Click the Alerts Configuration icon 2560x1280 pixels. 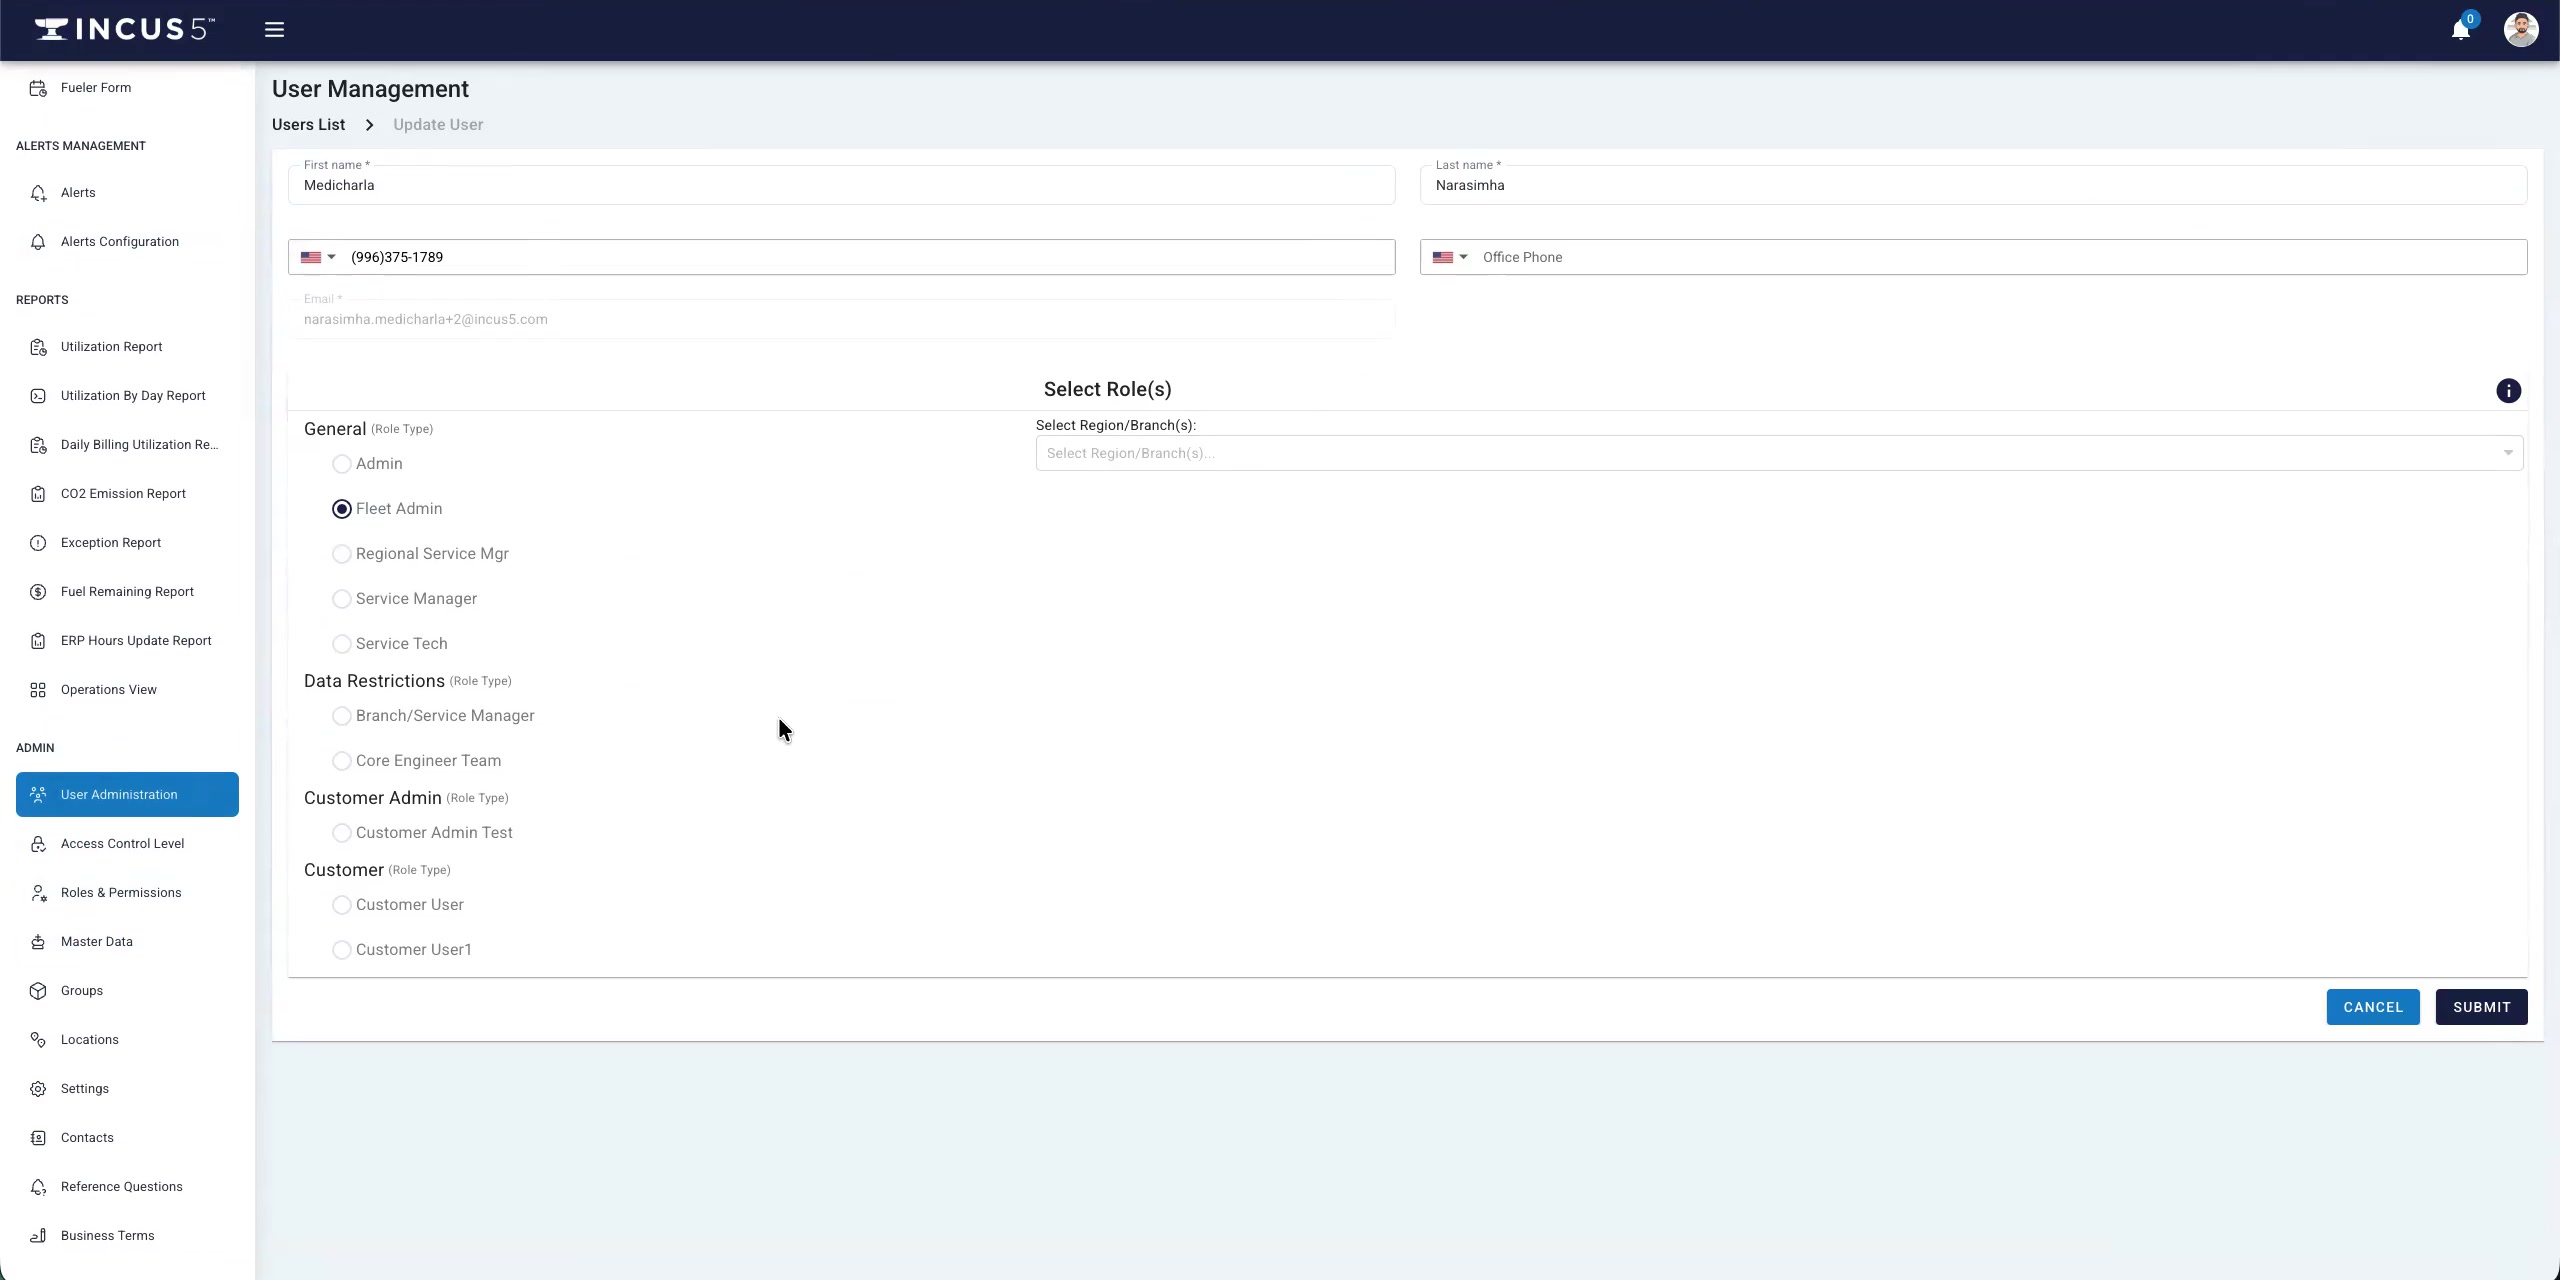(38, 242)
